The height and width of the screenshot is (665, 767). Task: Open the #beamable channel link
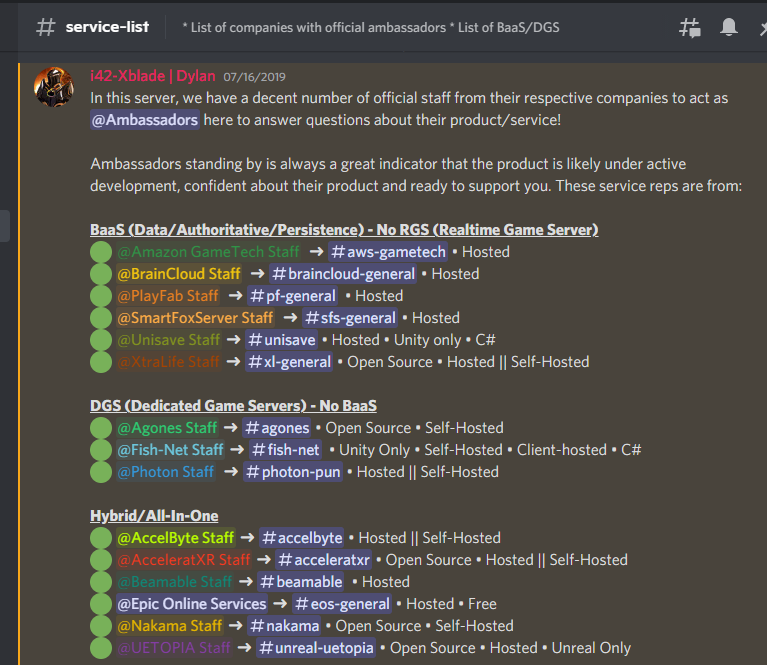[x=301, y=582]
